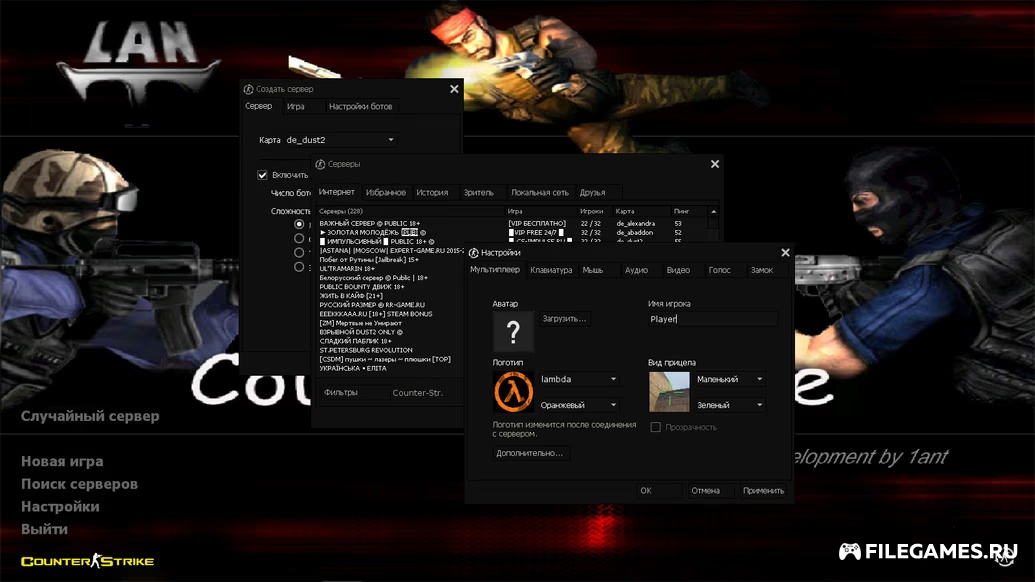Click the Загрузить... avatar button
Screen dimensions: 1035x582
[564, 319]
